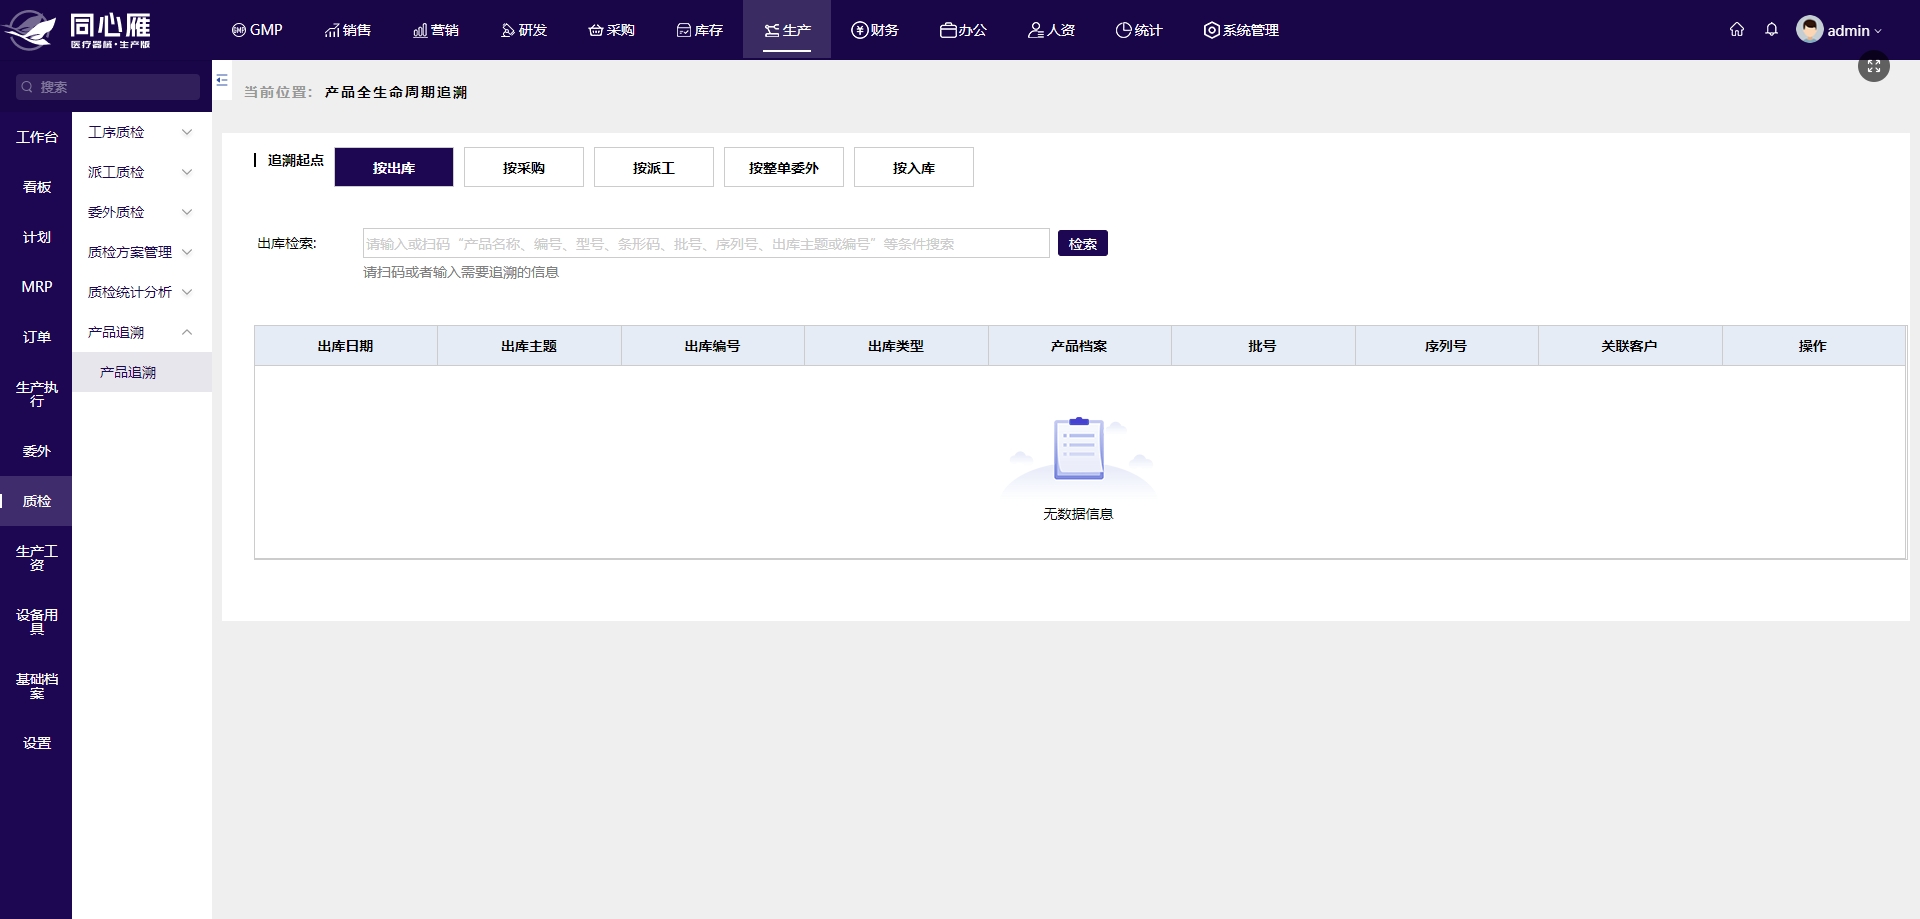Click the 无数据信息 empty-state text
1920x919 pixels.
click(1078, 514)
